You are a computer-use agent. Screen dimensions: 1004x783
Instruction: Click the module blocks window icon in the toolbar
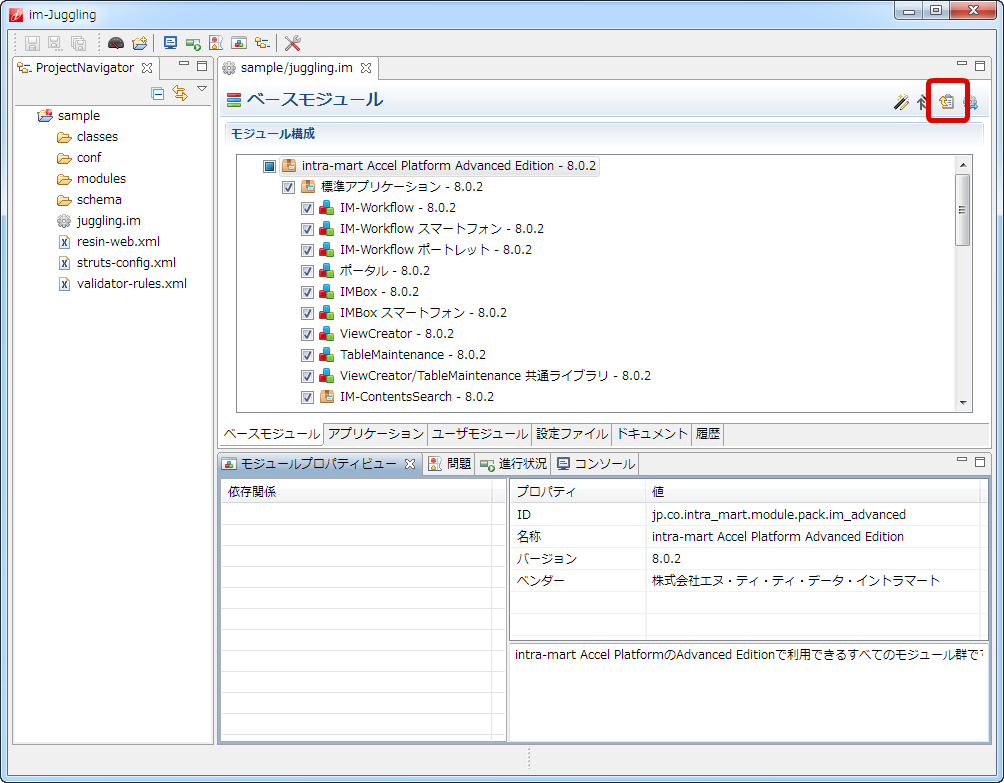click(239, 43)
